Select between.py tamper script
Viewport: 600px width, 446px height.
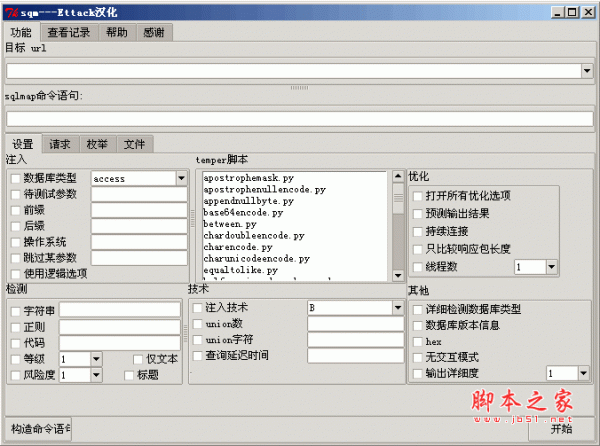click(x=230, y=224)
